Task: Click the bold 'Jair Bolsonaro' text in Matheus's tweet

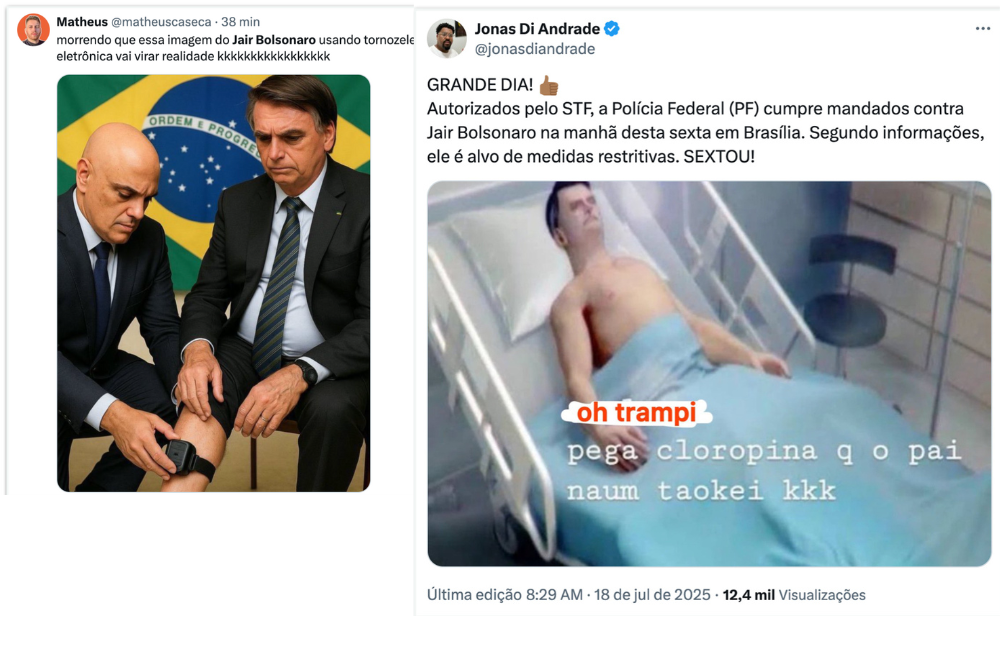Action: pyautogui.click(x=274, y=40)
